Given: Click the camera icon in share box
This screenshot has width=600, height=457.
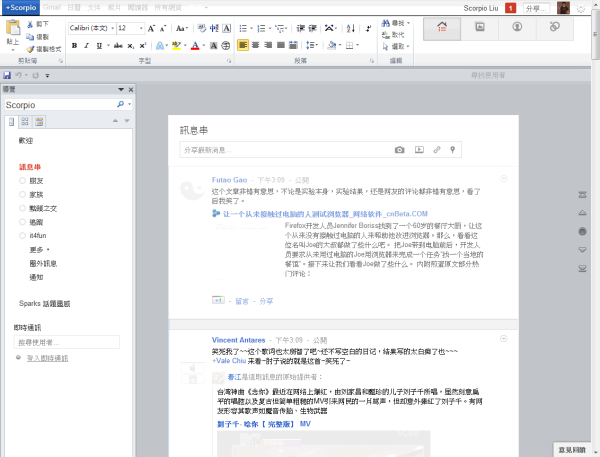Looking at the screenshot, I should click(399, 150).
